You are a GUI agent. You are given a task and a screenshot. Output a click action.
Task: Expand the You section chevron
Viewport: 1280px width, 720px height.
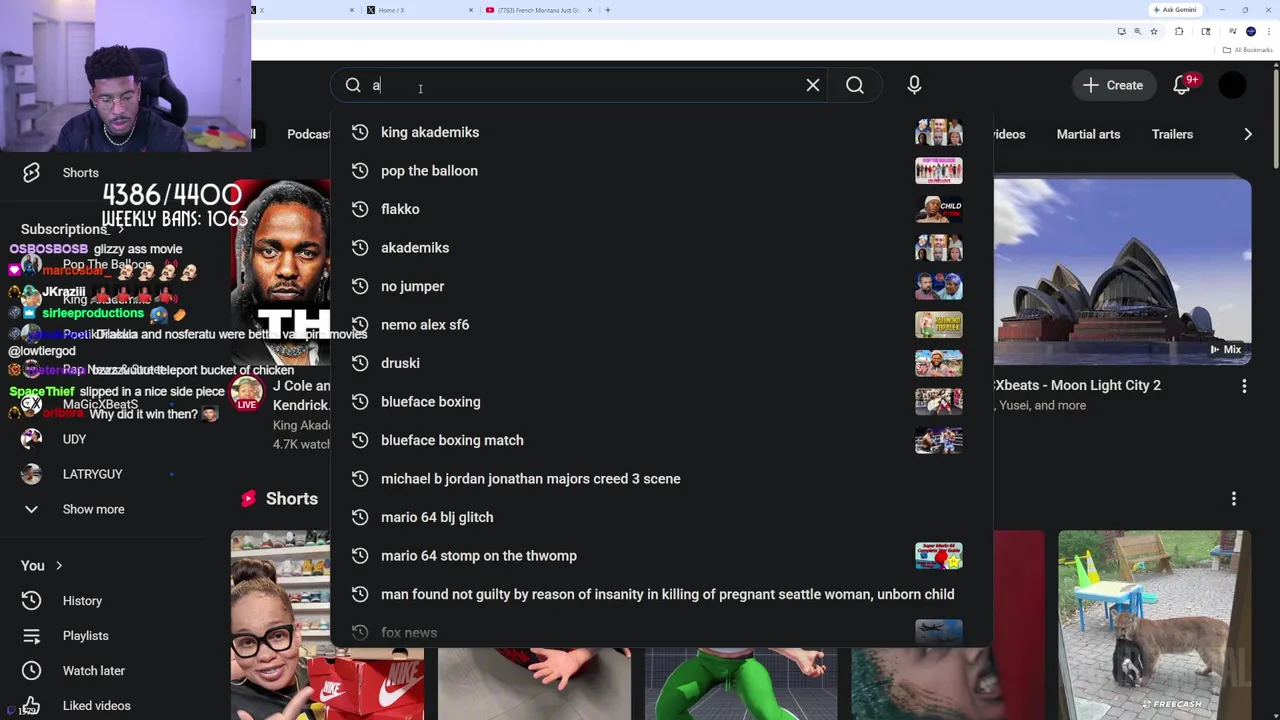coord(59,566)
